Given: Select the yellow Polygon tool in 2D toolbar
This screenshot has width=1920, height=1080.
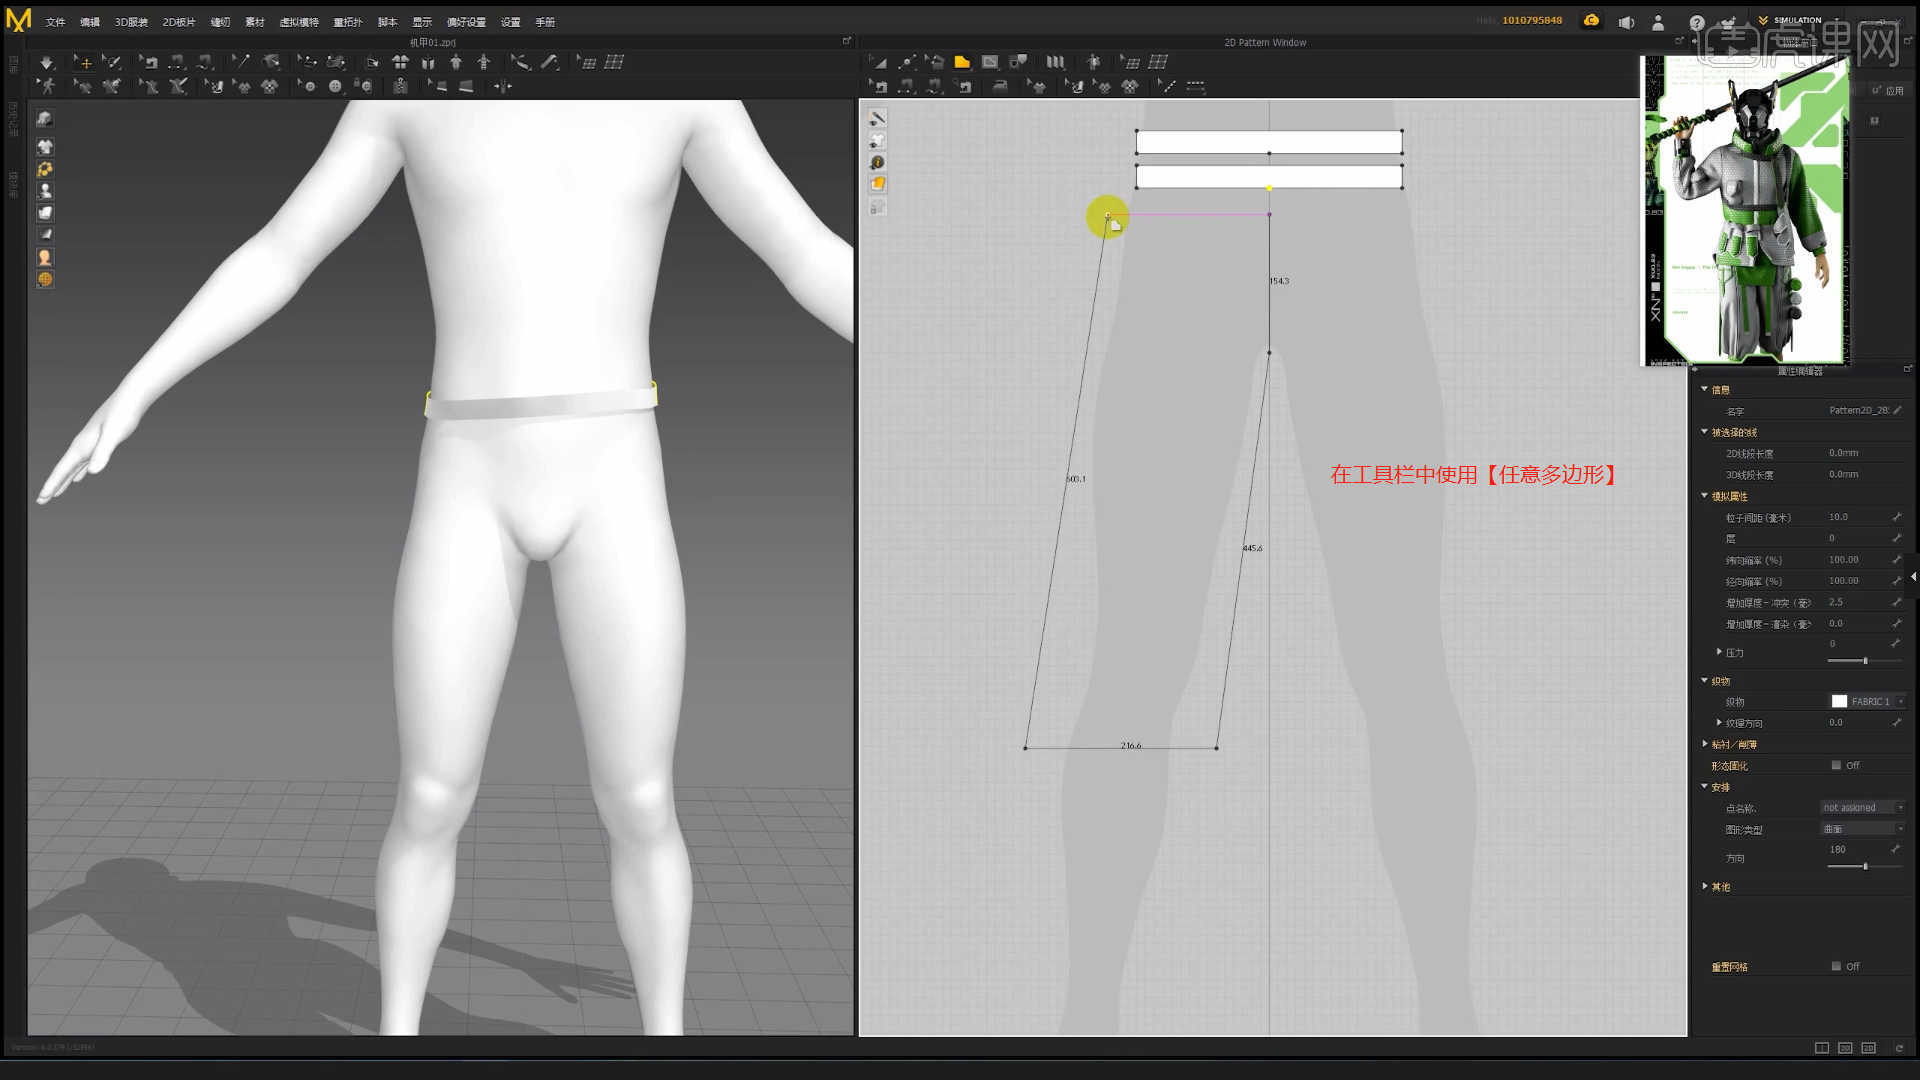Looking at the screenshot, I should click(x=962, y=62).
